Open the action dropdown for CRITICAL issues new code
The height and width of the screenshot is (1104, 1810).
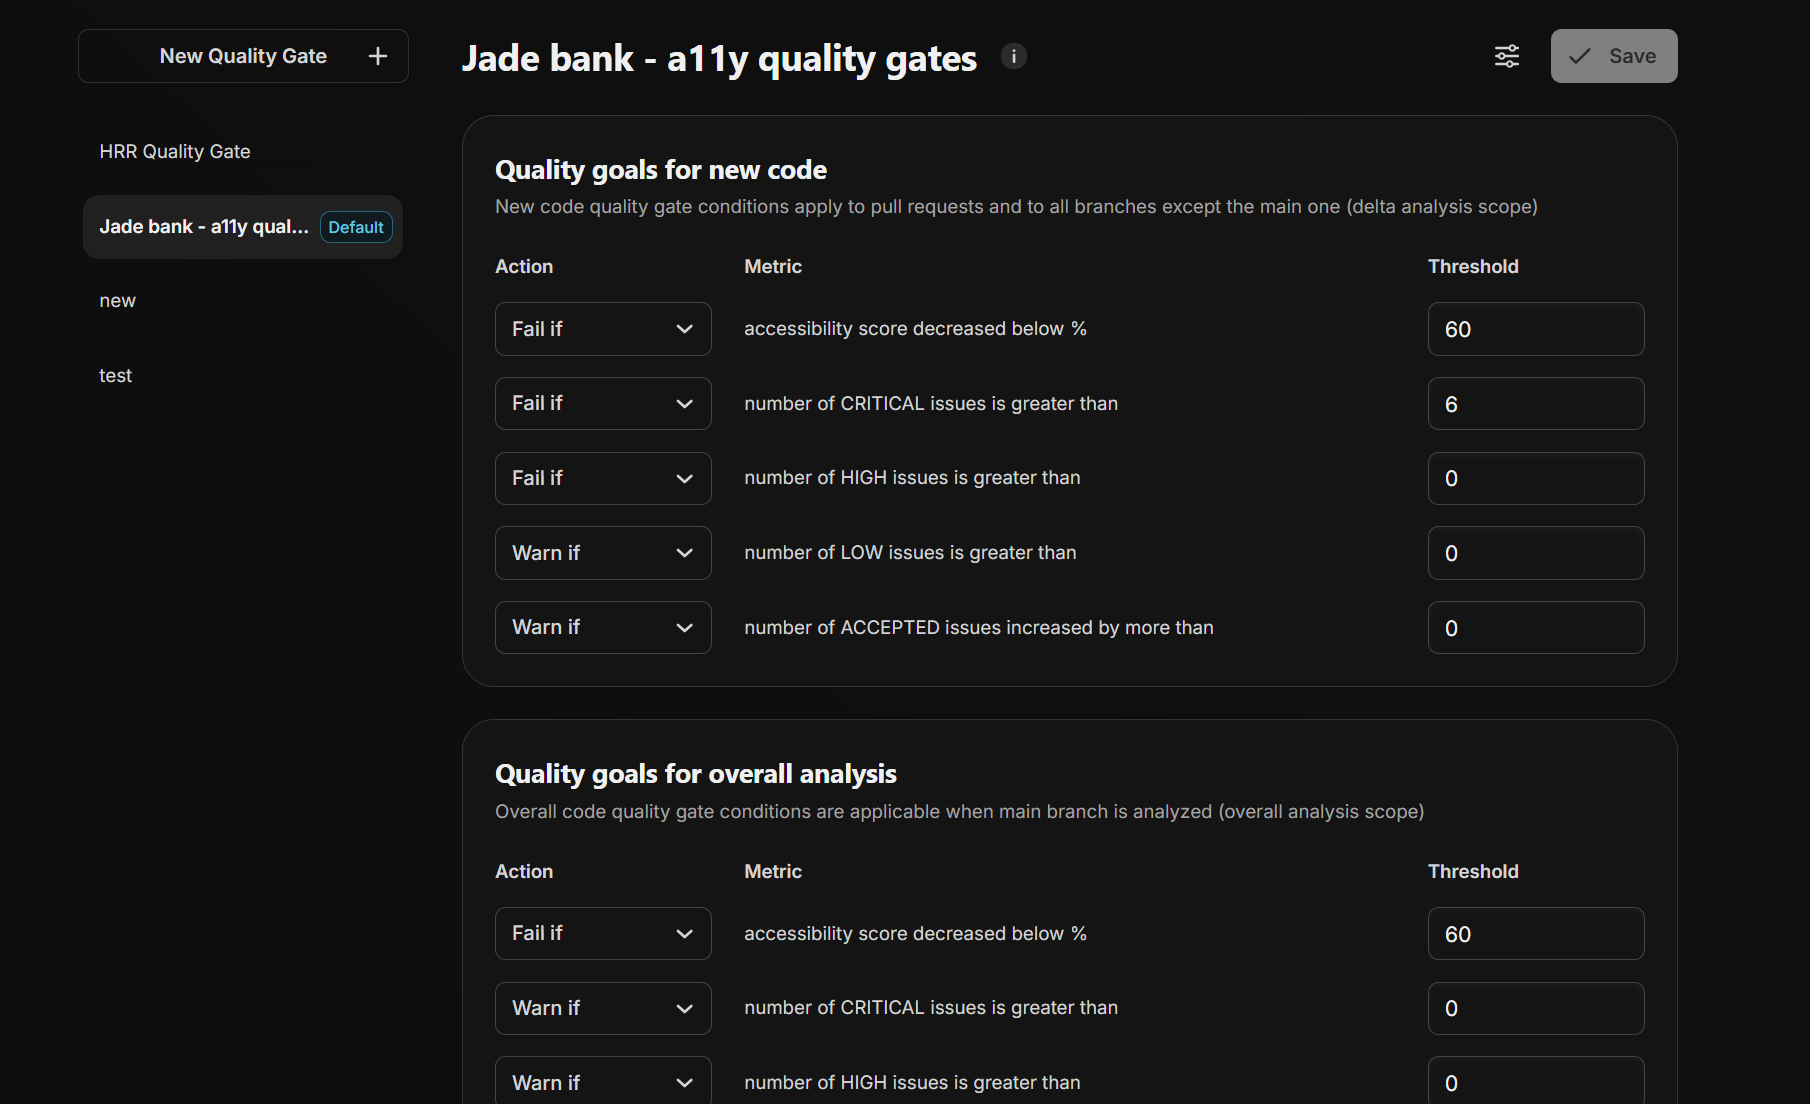click(602, 403)
